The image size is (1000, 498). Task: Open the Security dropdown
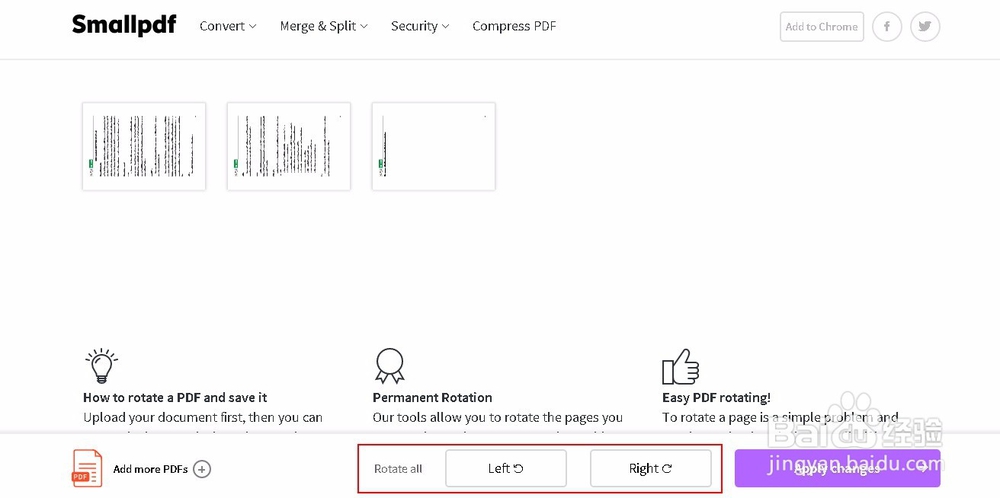click(420, 26)
